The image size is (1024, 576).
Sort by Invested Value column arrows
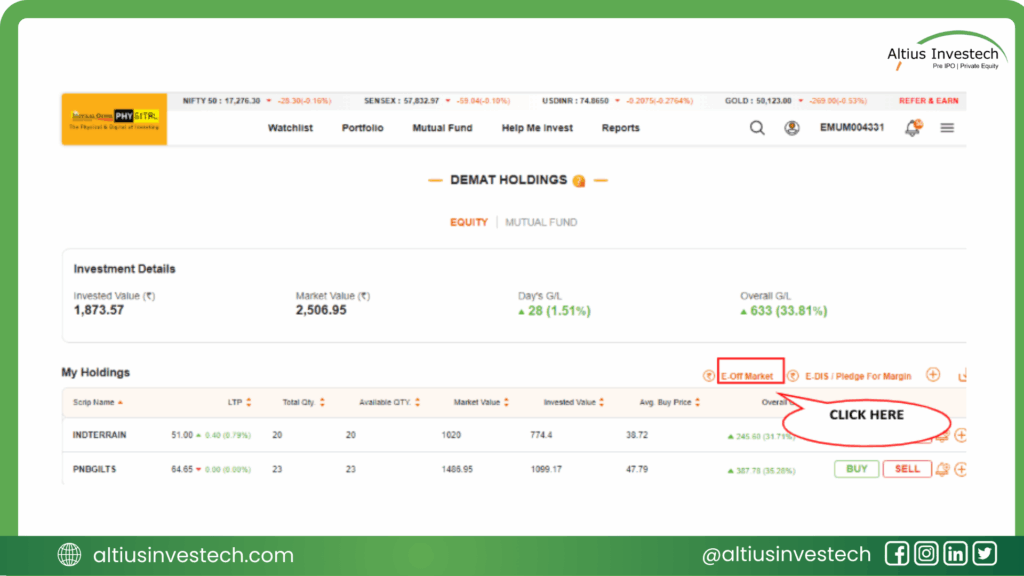[x=601, y=403]
